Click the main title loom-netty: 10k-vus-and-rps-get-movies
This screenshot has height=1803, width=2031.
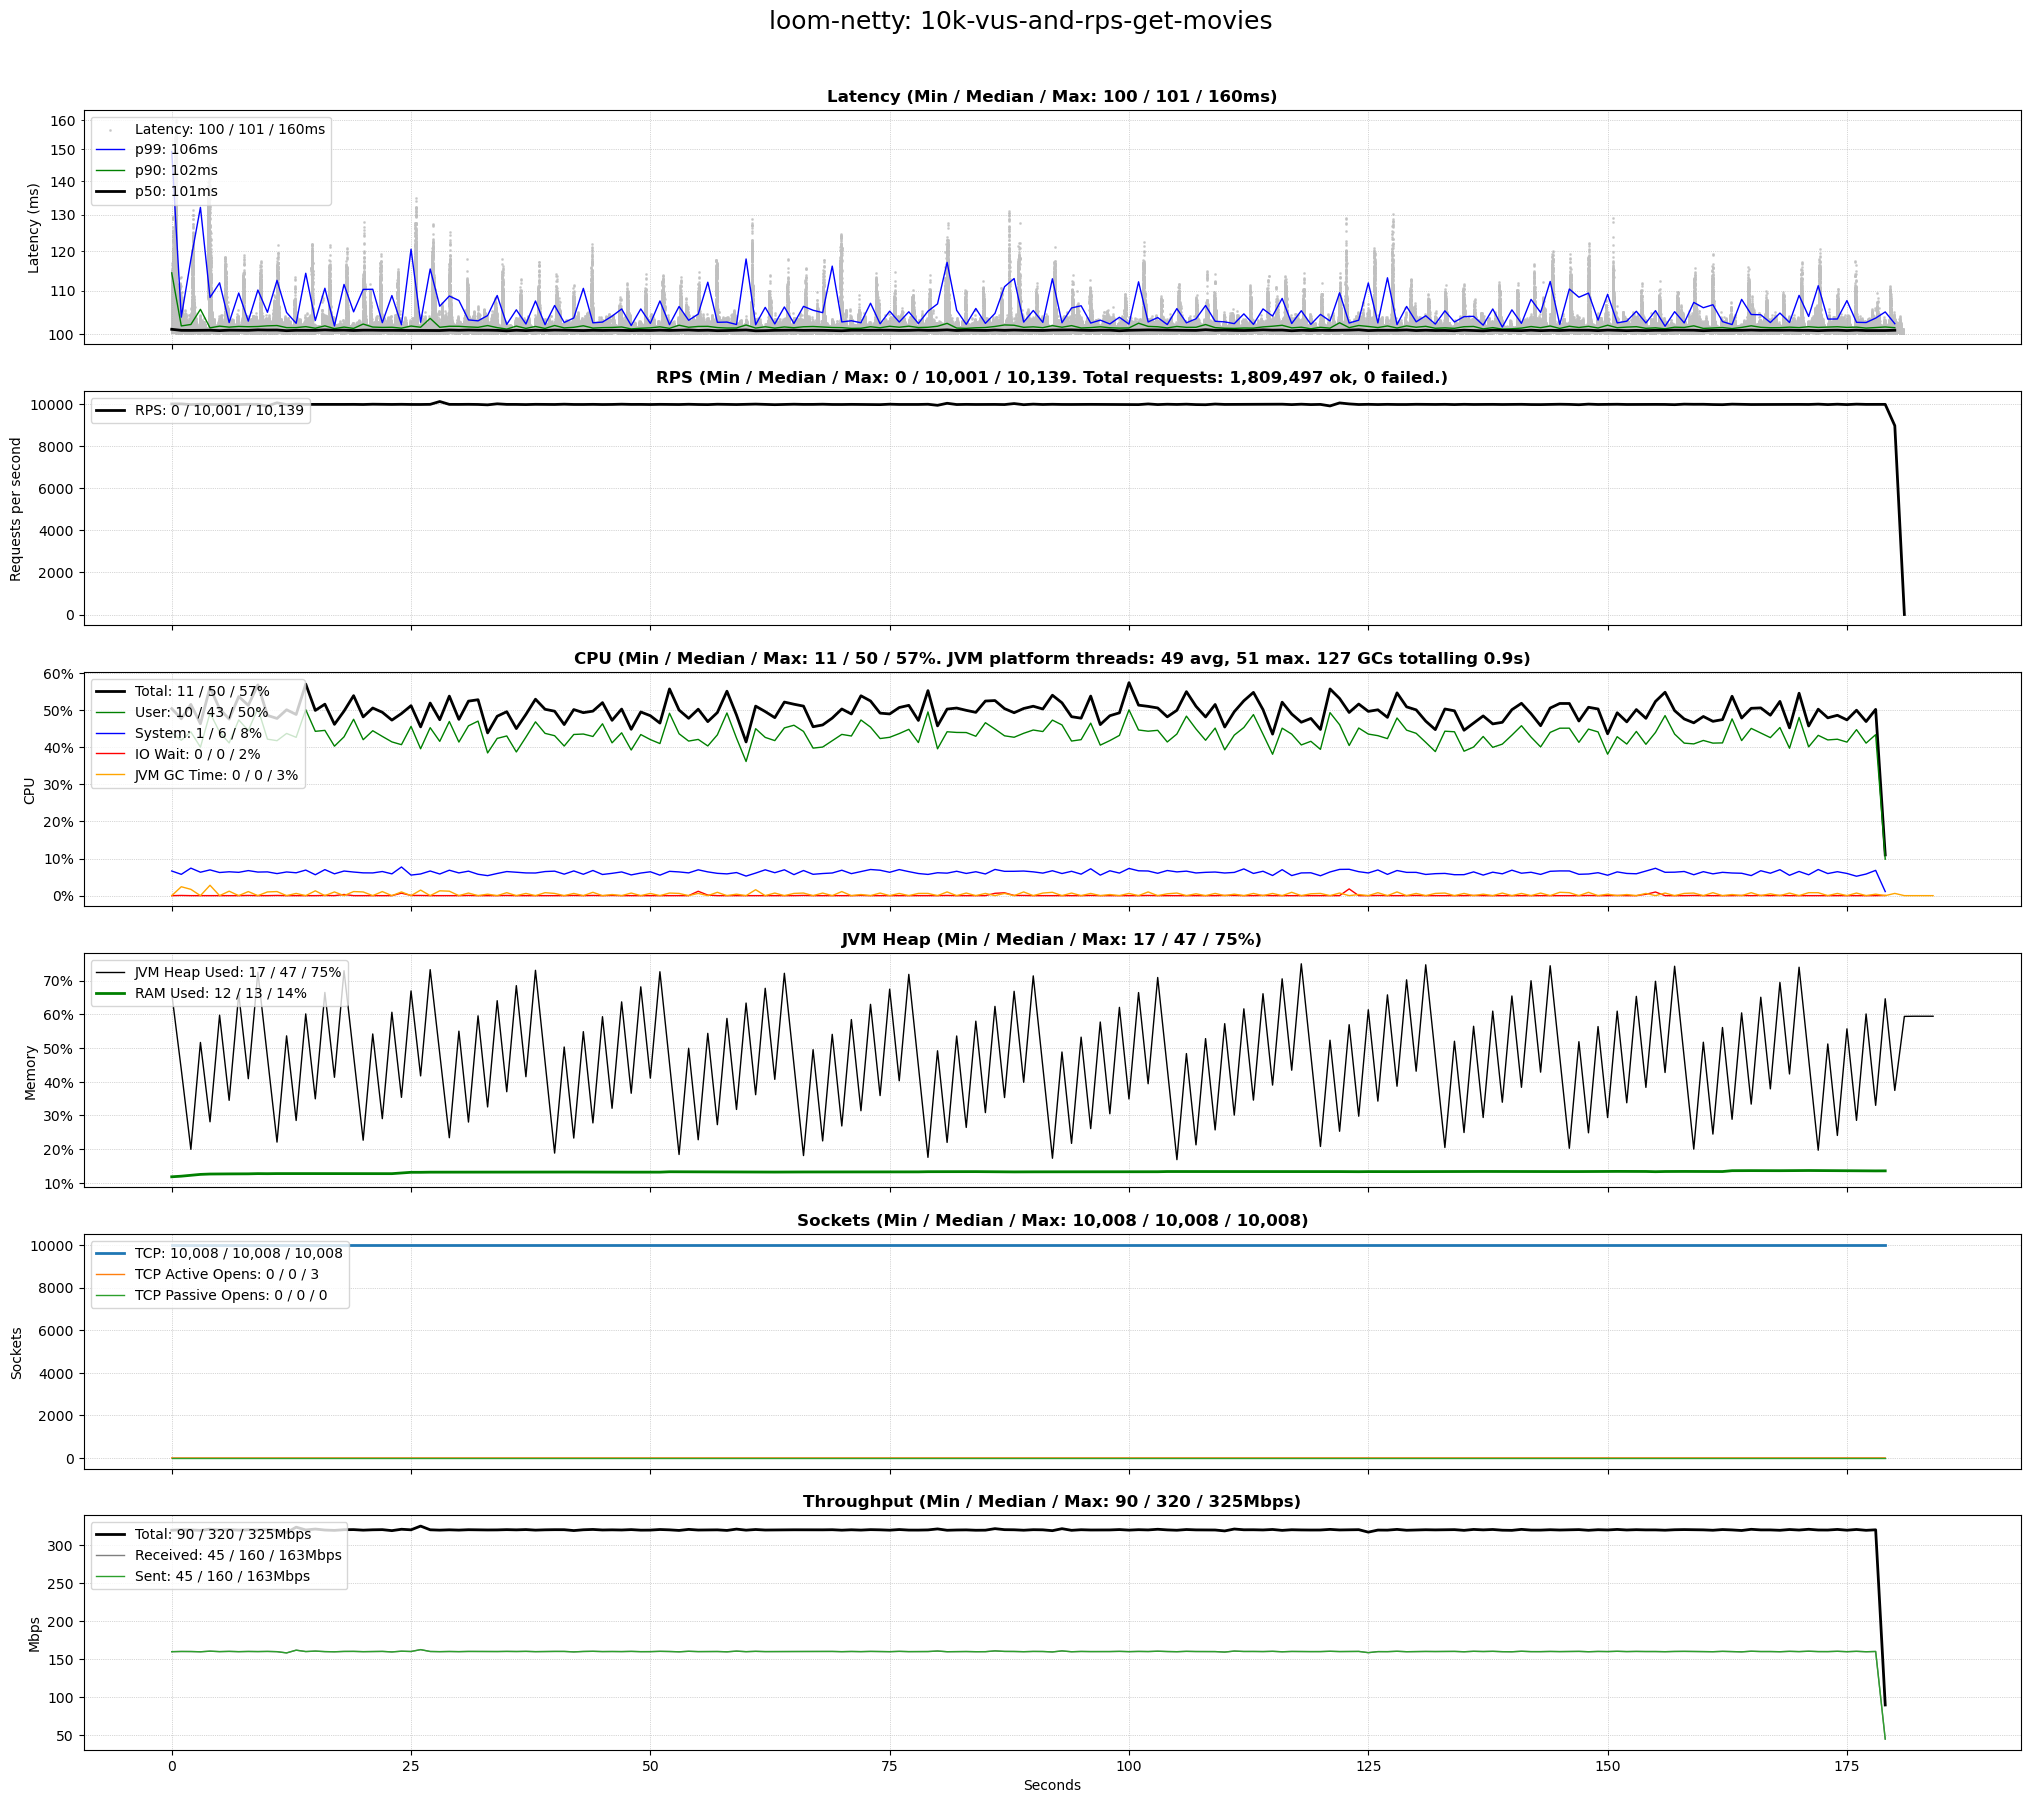pos(1020,21)
